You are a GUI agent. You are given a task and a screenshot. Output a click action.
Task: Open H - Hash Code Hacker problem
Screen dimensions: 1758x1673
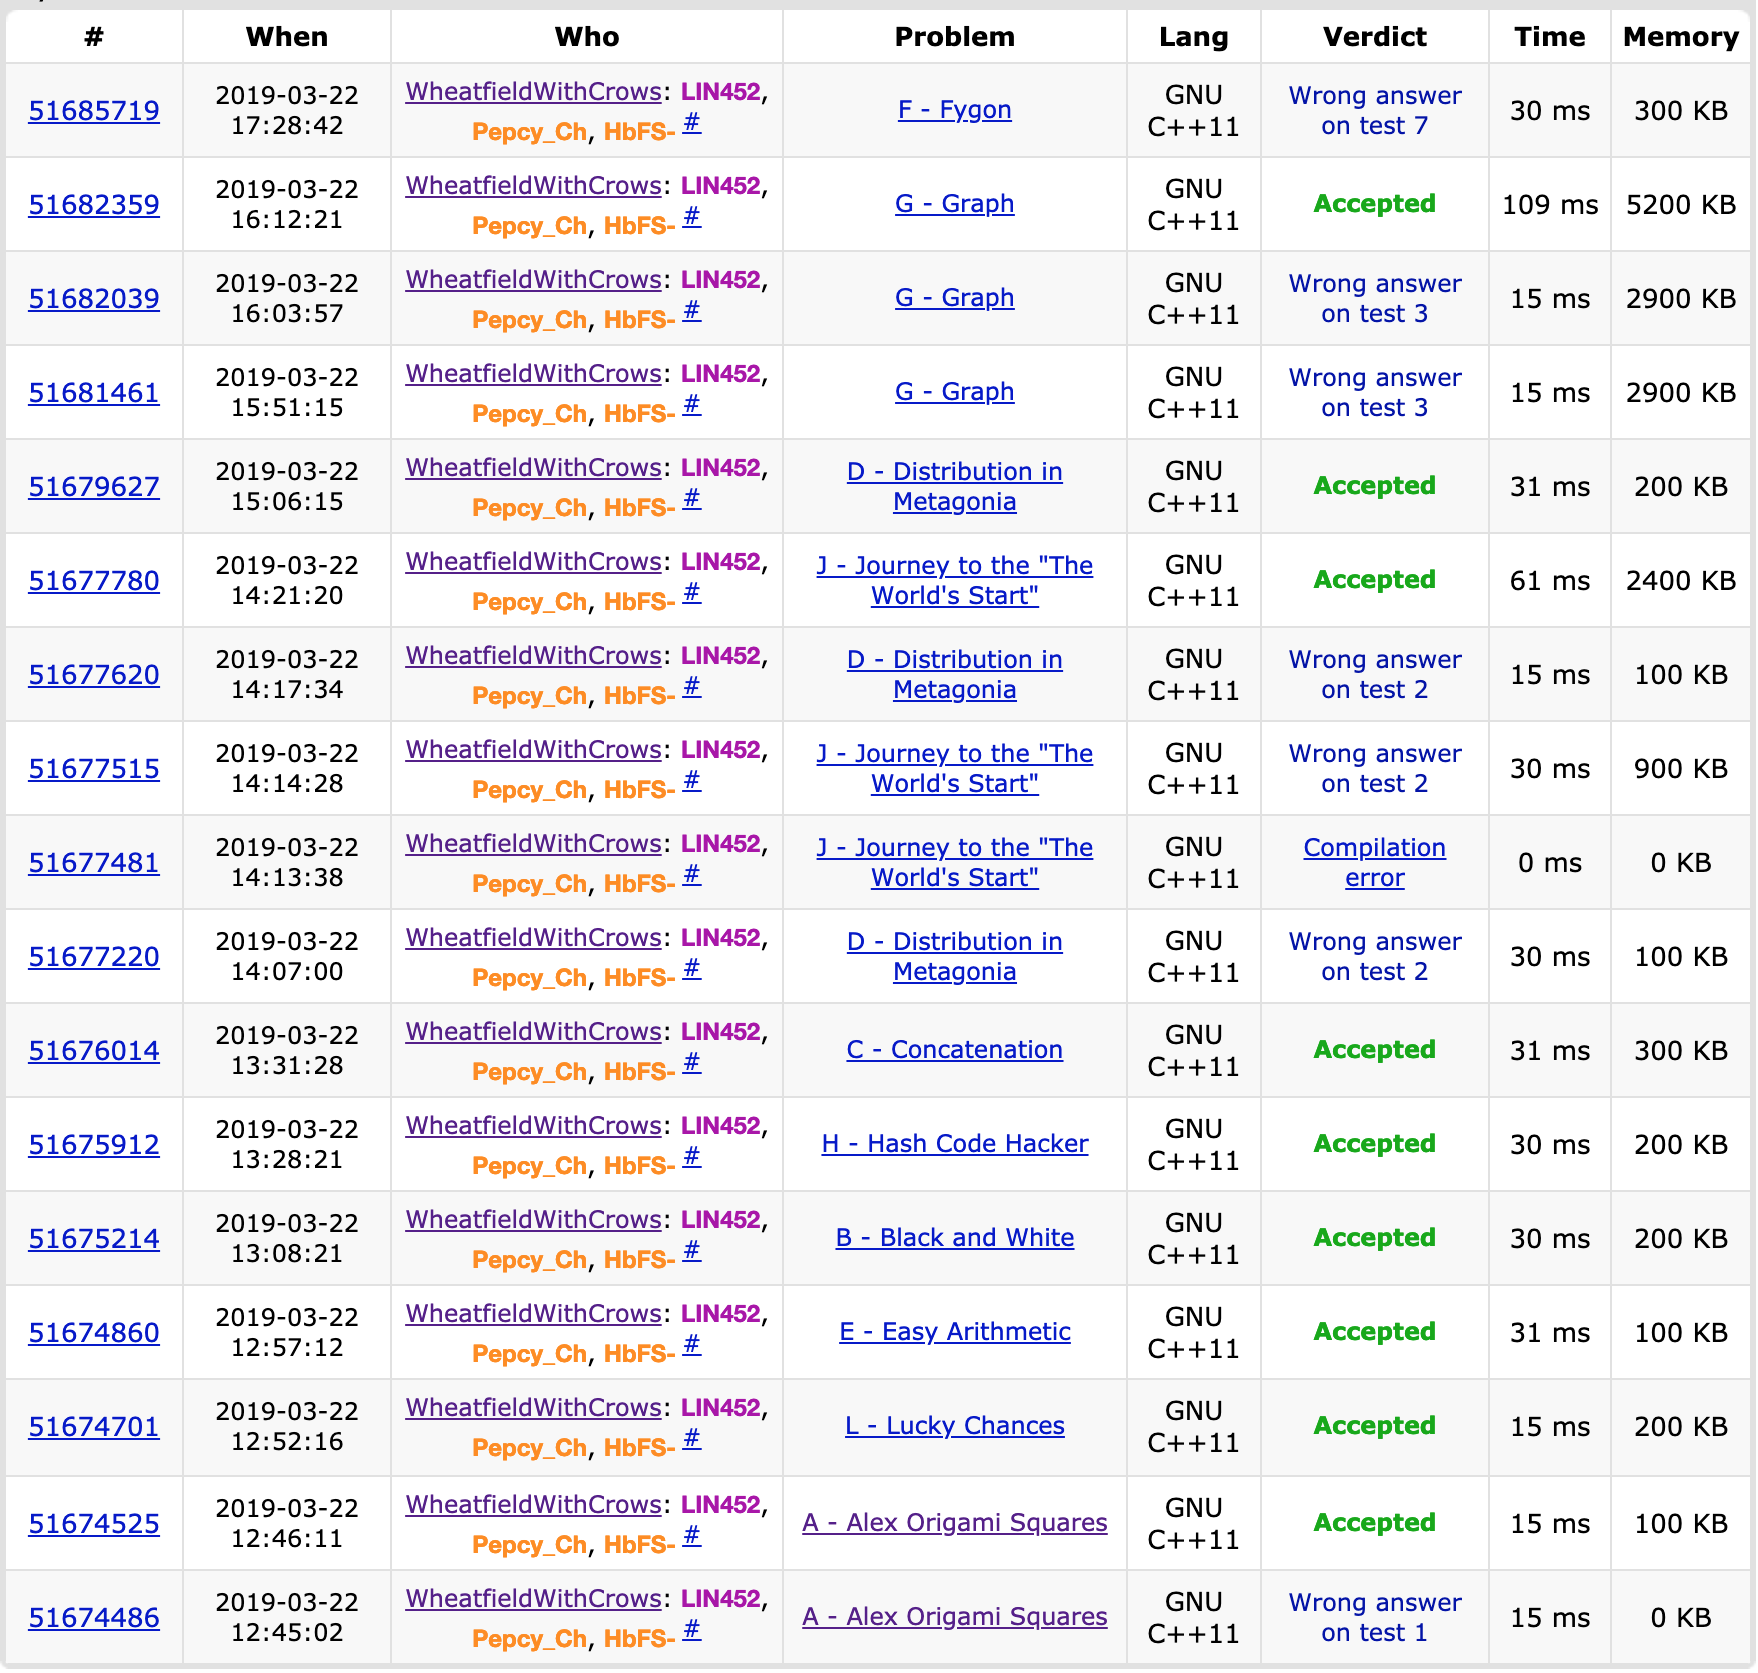[x=954, y=1144]
